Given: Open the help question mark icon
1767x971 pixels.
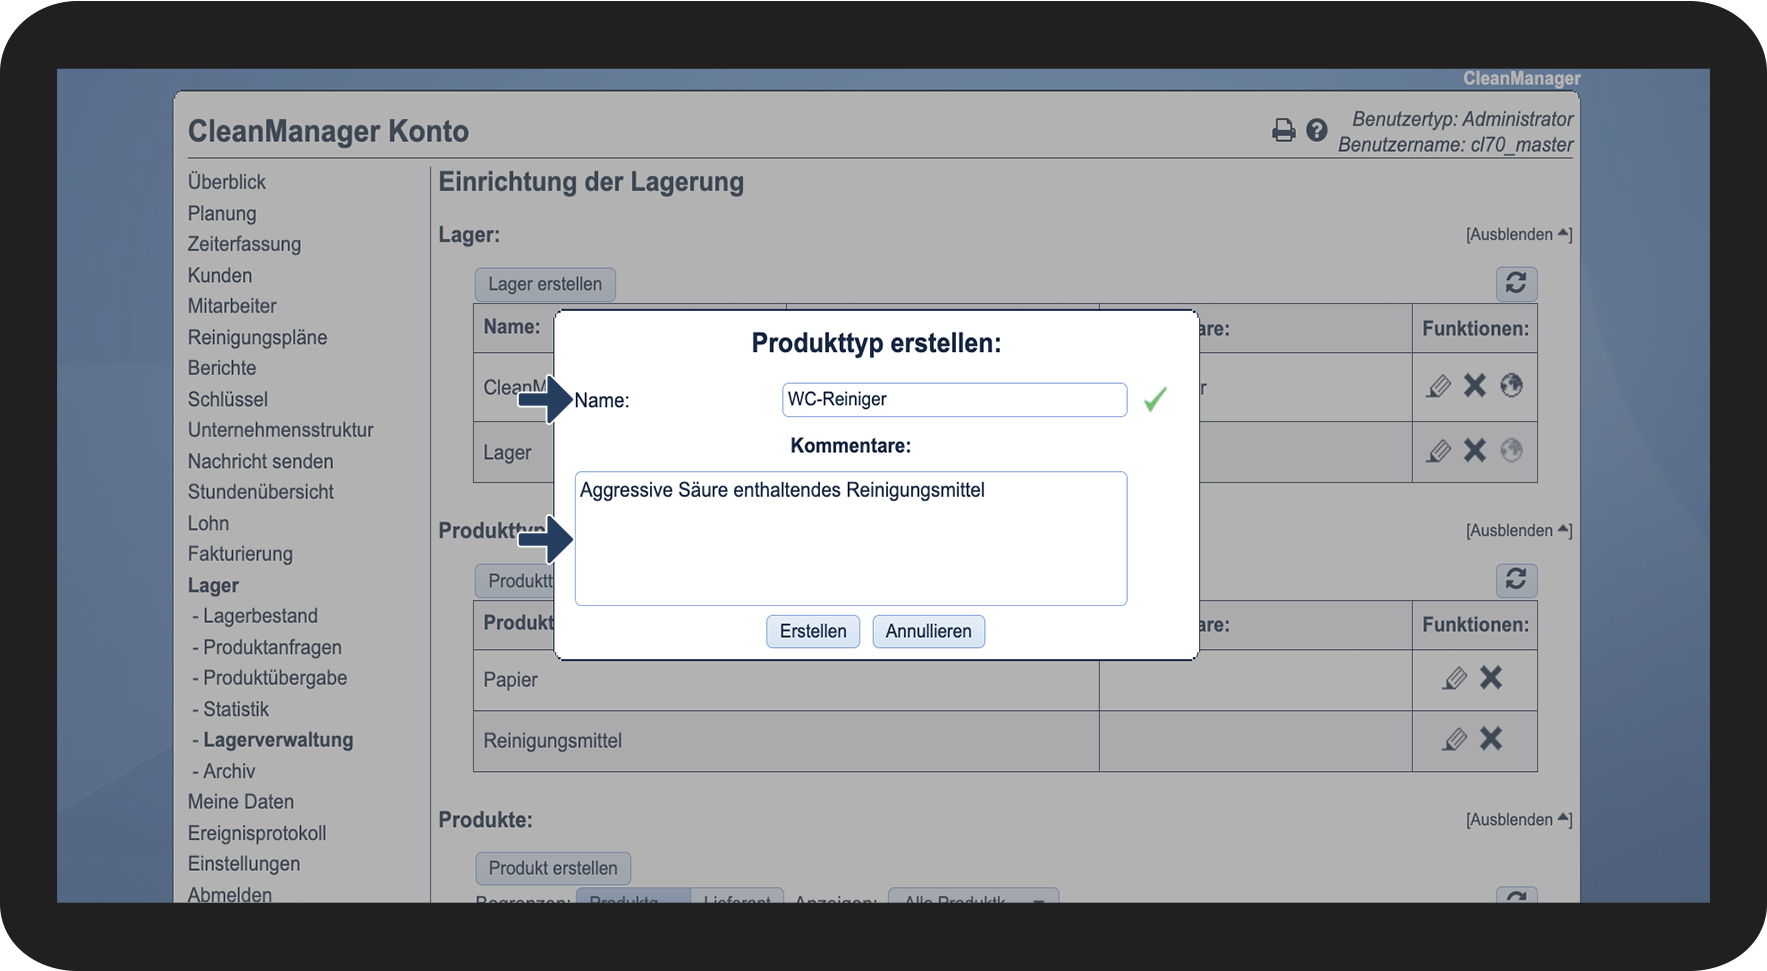Looking at the screenshot, I should (x=1317, y=130).
